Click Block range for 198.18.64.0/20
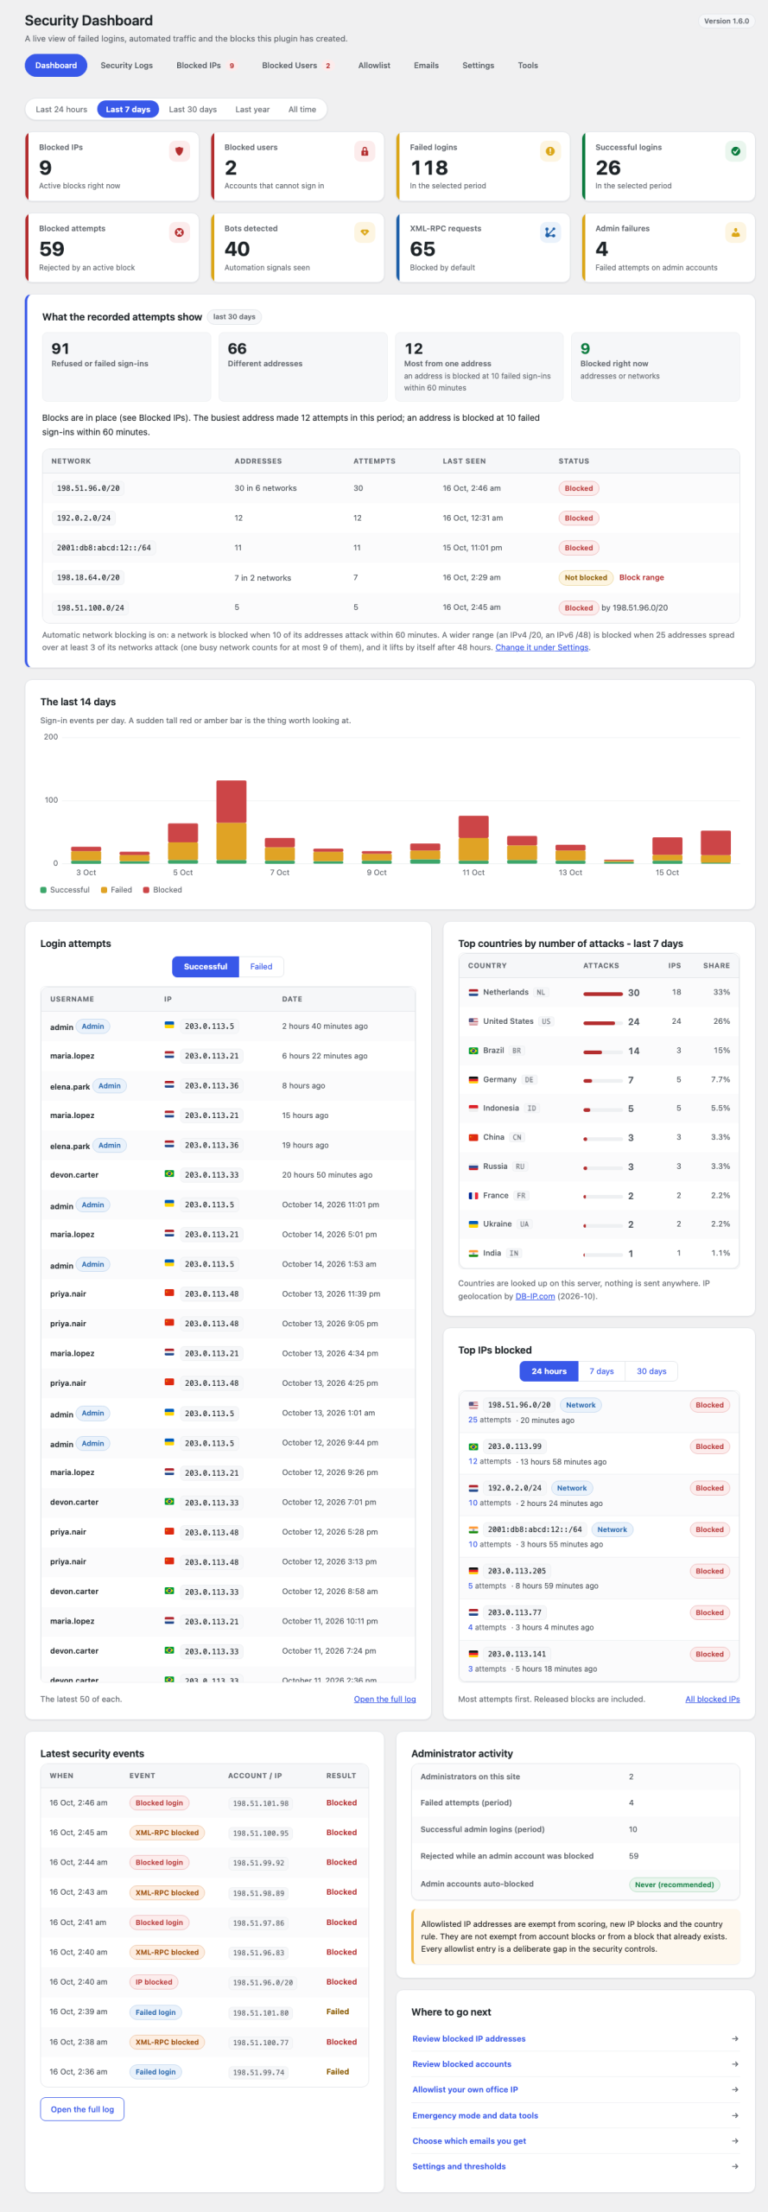This screenshot has width=768, height=2212. (641, 577)
